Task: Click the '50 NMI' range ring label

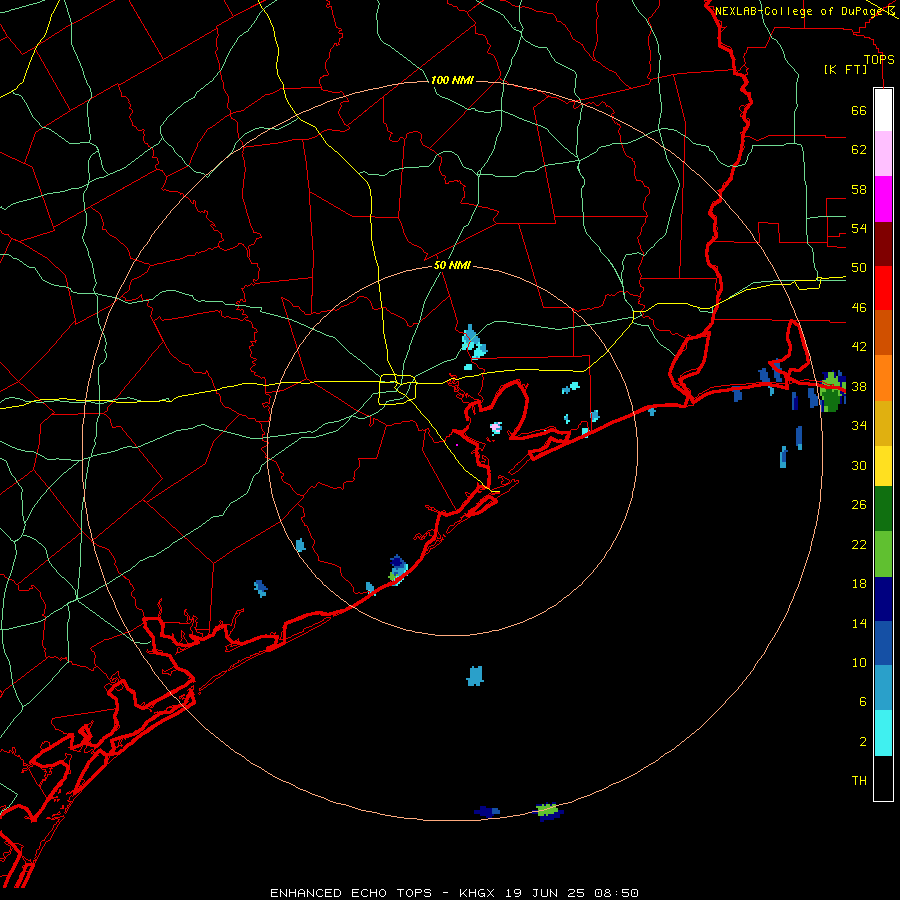Action: [452, 265]
